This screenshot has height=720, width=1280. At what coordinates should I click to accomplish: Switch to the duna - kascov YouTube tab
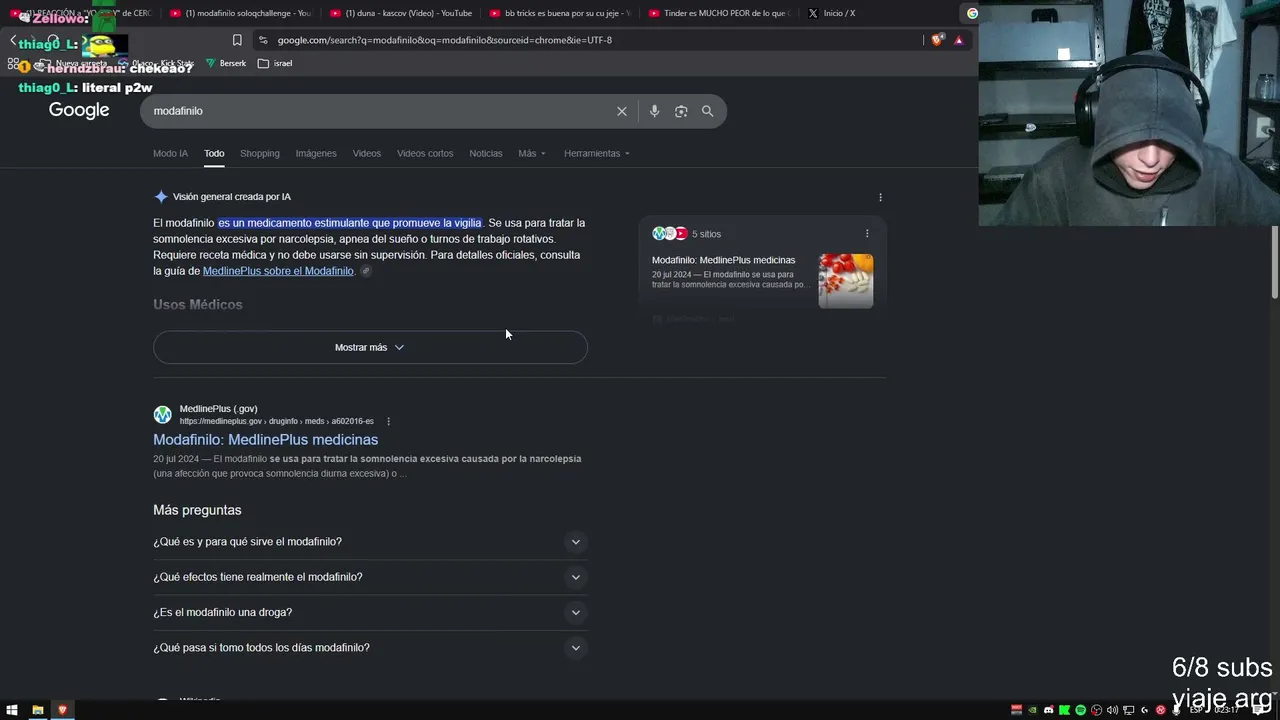point(400,13)
